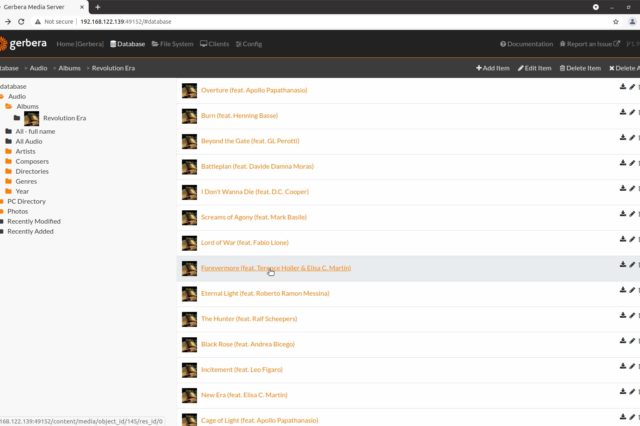
Task: Download the Battleplan track
Action: click(623, 163)
